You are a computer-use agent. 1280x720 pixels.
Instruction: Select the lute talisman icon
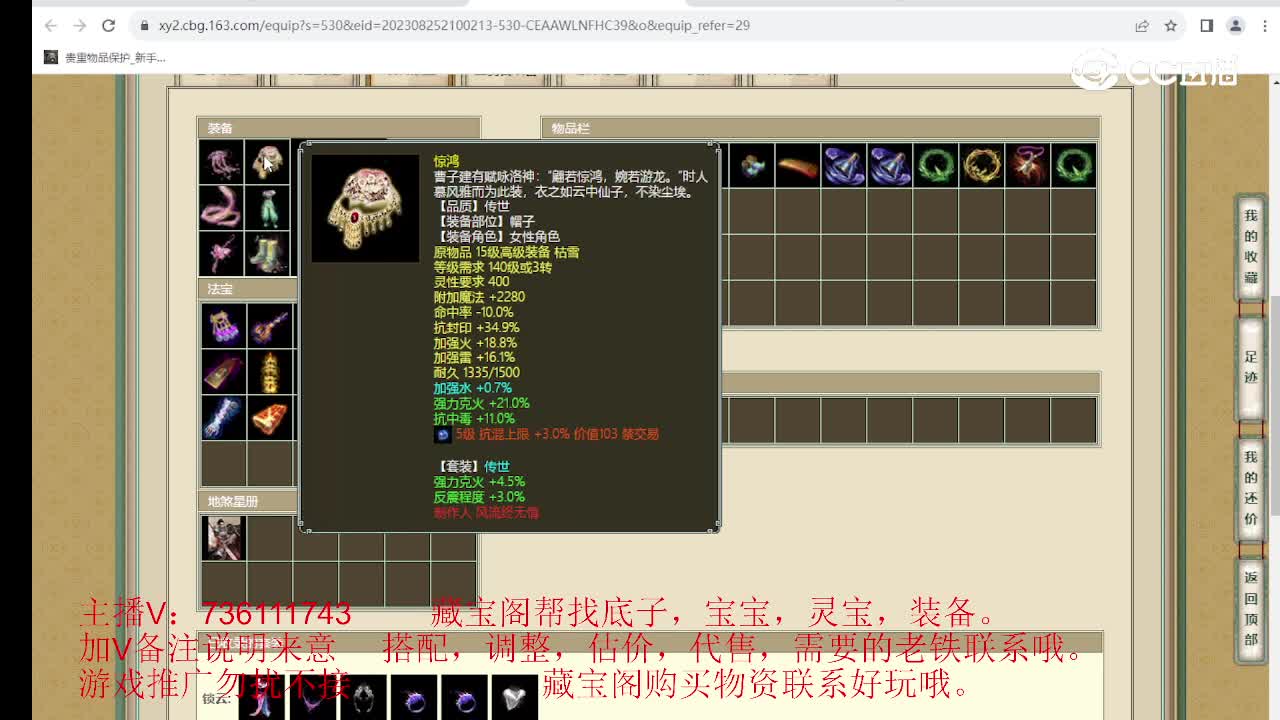tap(269, 326)
